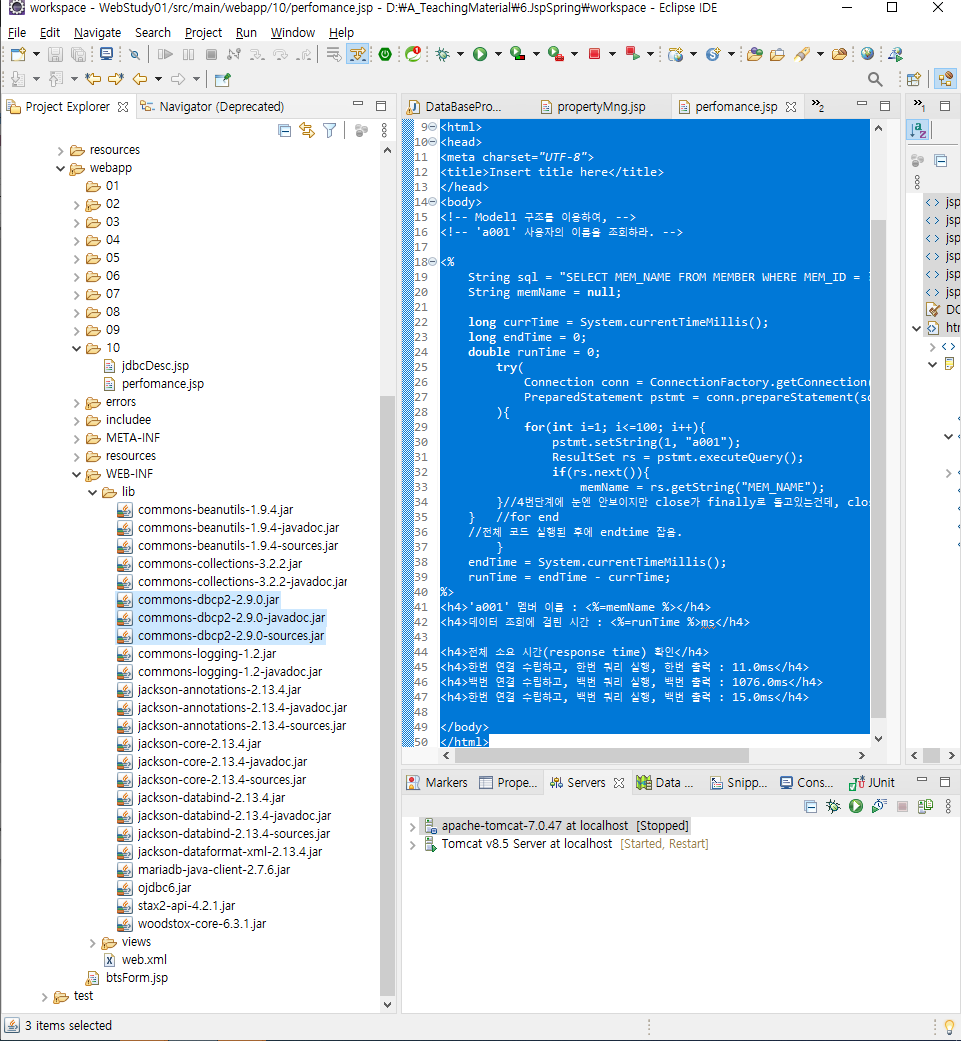Open the Navigate menu
This screenshot has width=961, height=1041.
[98, 33]
